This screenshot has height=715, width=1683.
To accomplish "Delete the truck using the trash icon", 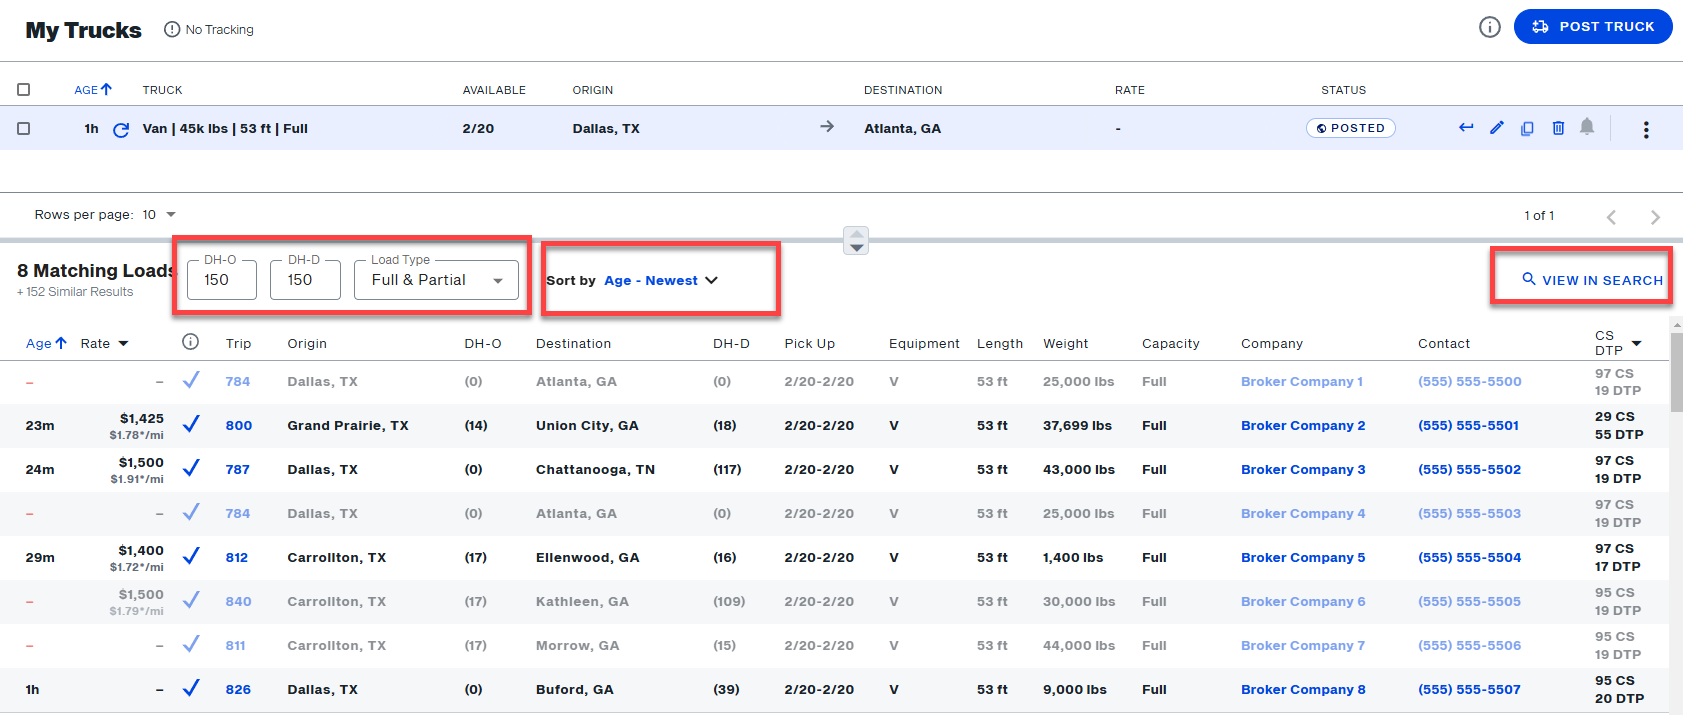I will pos(1558,128).
